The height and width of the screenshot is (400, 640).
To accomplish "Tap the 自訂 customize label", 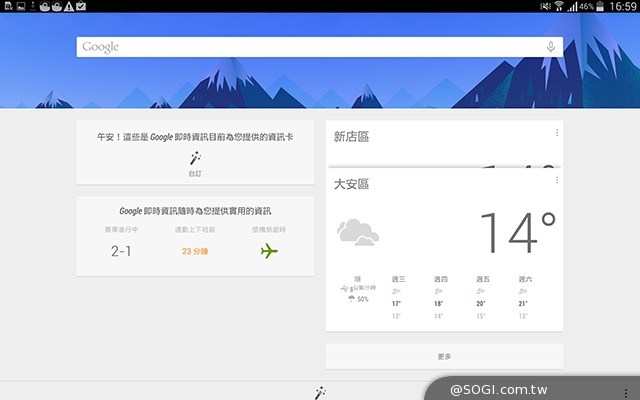I will click(x=195, y=173).
